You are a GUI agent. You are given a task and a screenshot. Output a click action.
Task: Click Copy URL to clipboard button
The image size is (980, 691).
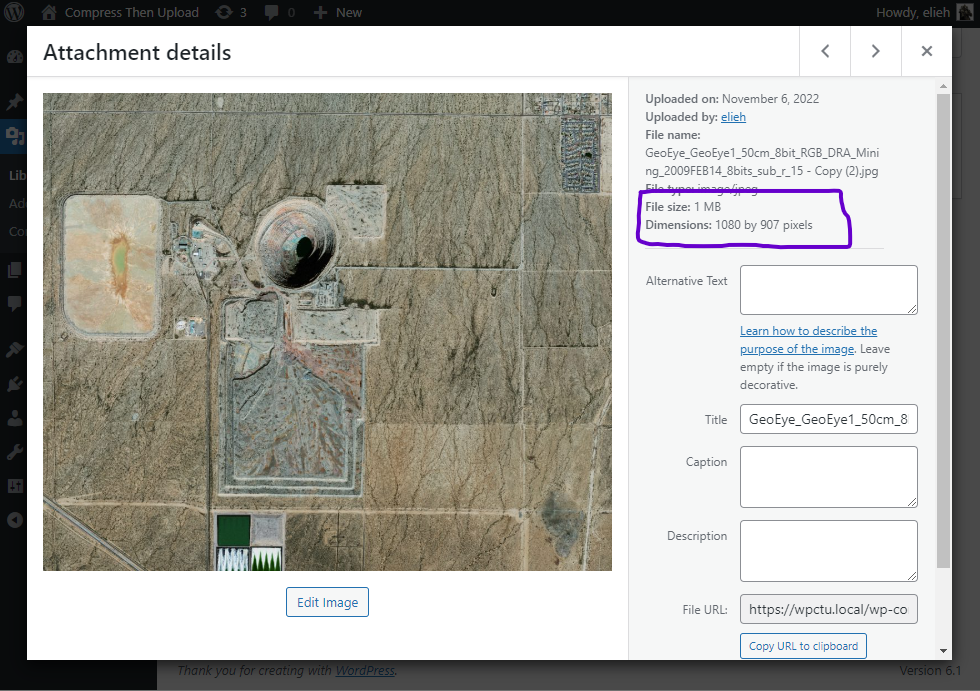pyautogui.click(x=803, y=646)
